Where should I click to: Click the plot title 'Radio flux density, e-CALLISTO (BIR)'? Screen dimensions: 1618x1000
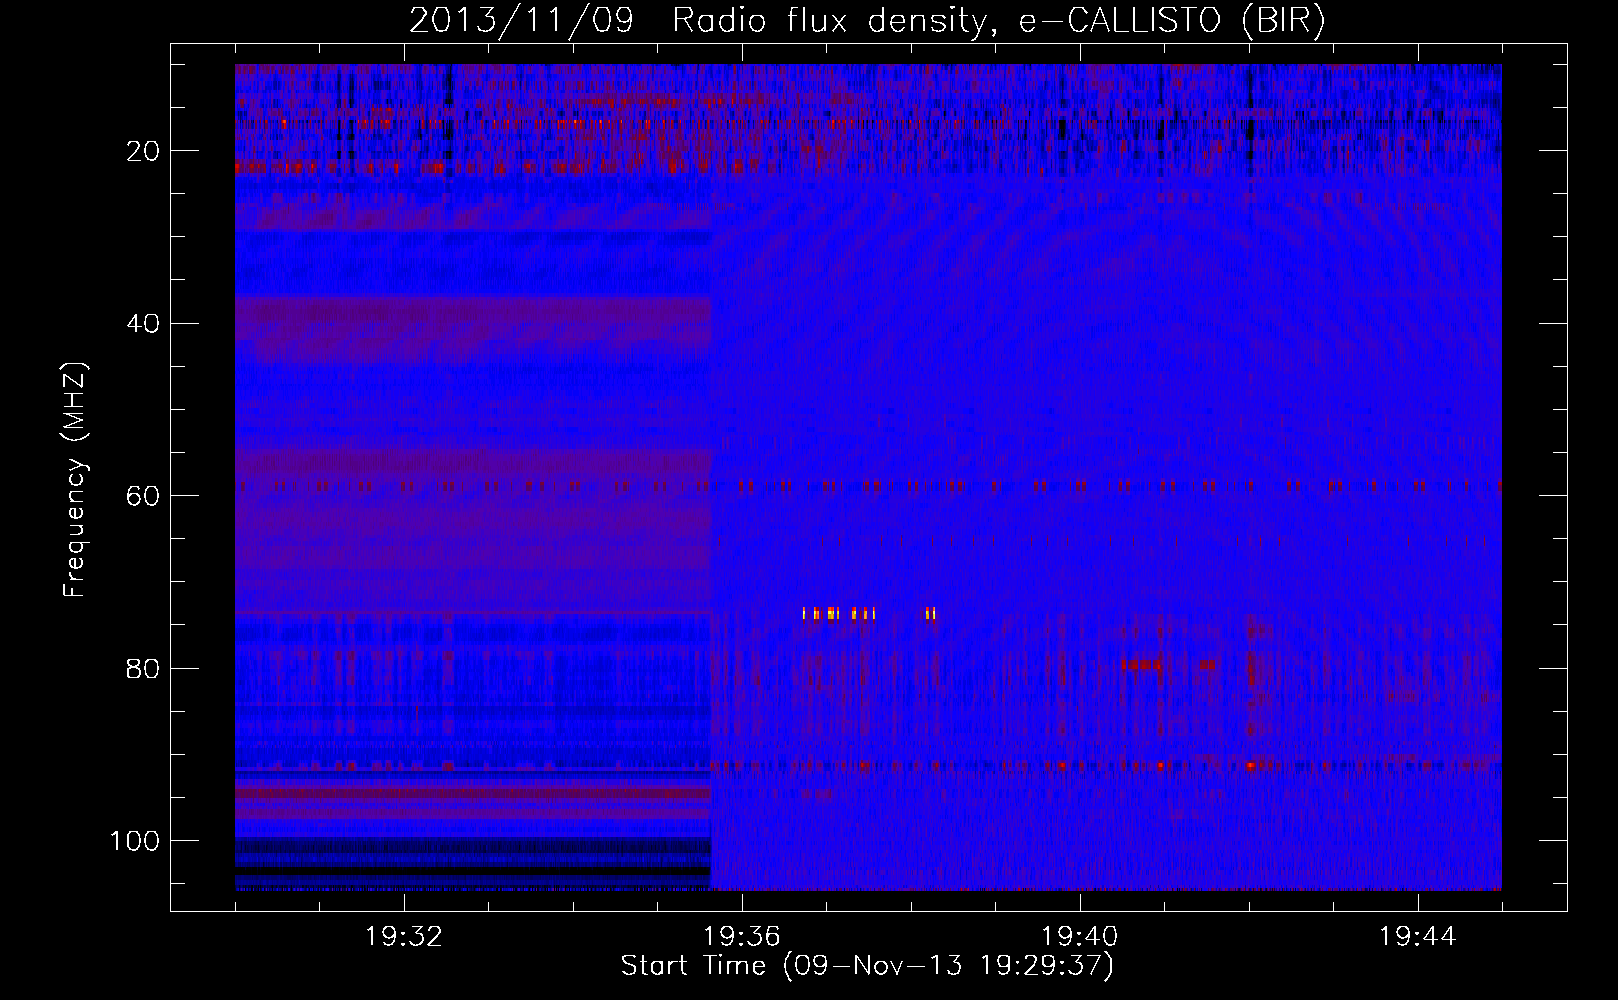[x=998, y=20]
